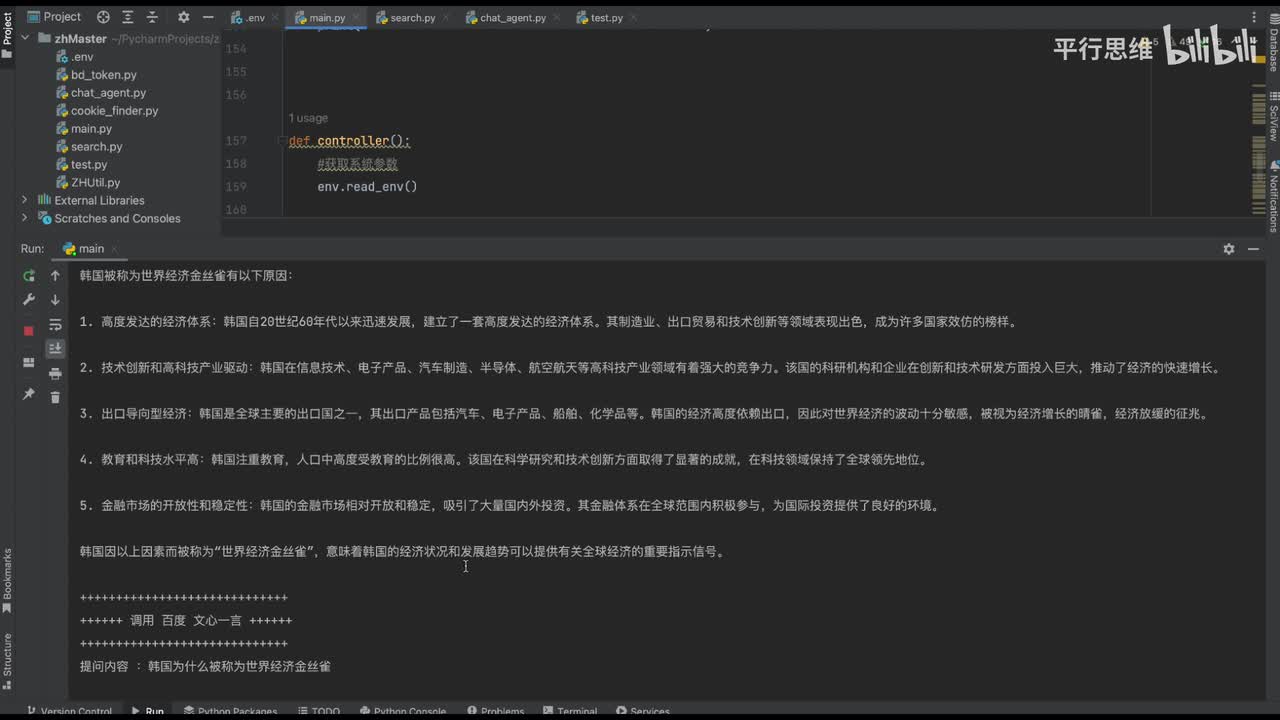
Task: Switch to the search.py editor tab
Action: [x=412, y=18]
